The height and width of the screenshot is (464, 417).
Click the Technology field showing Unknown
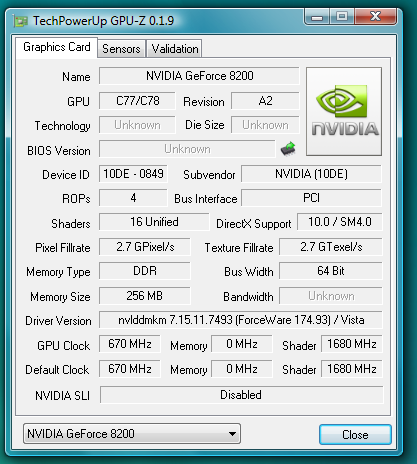[x=137, y=125]
